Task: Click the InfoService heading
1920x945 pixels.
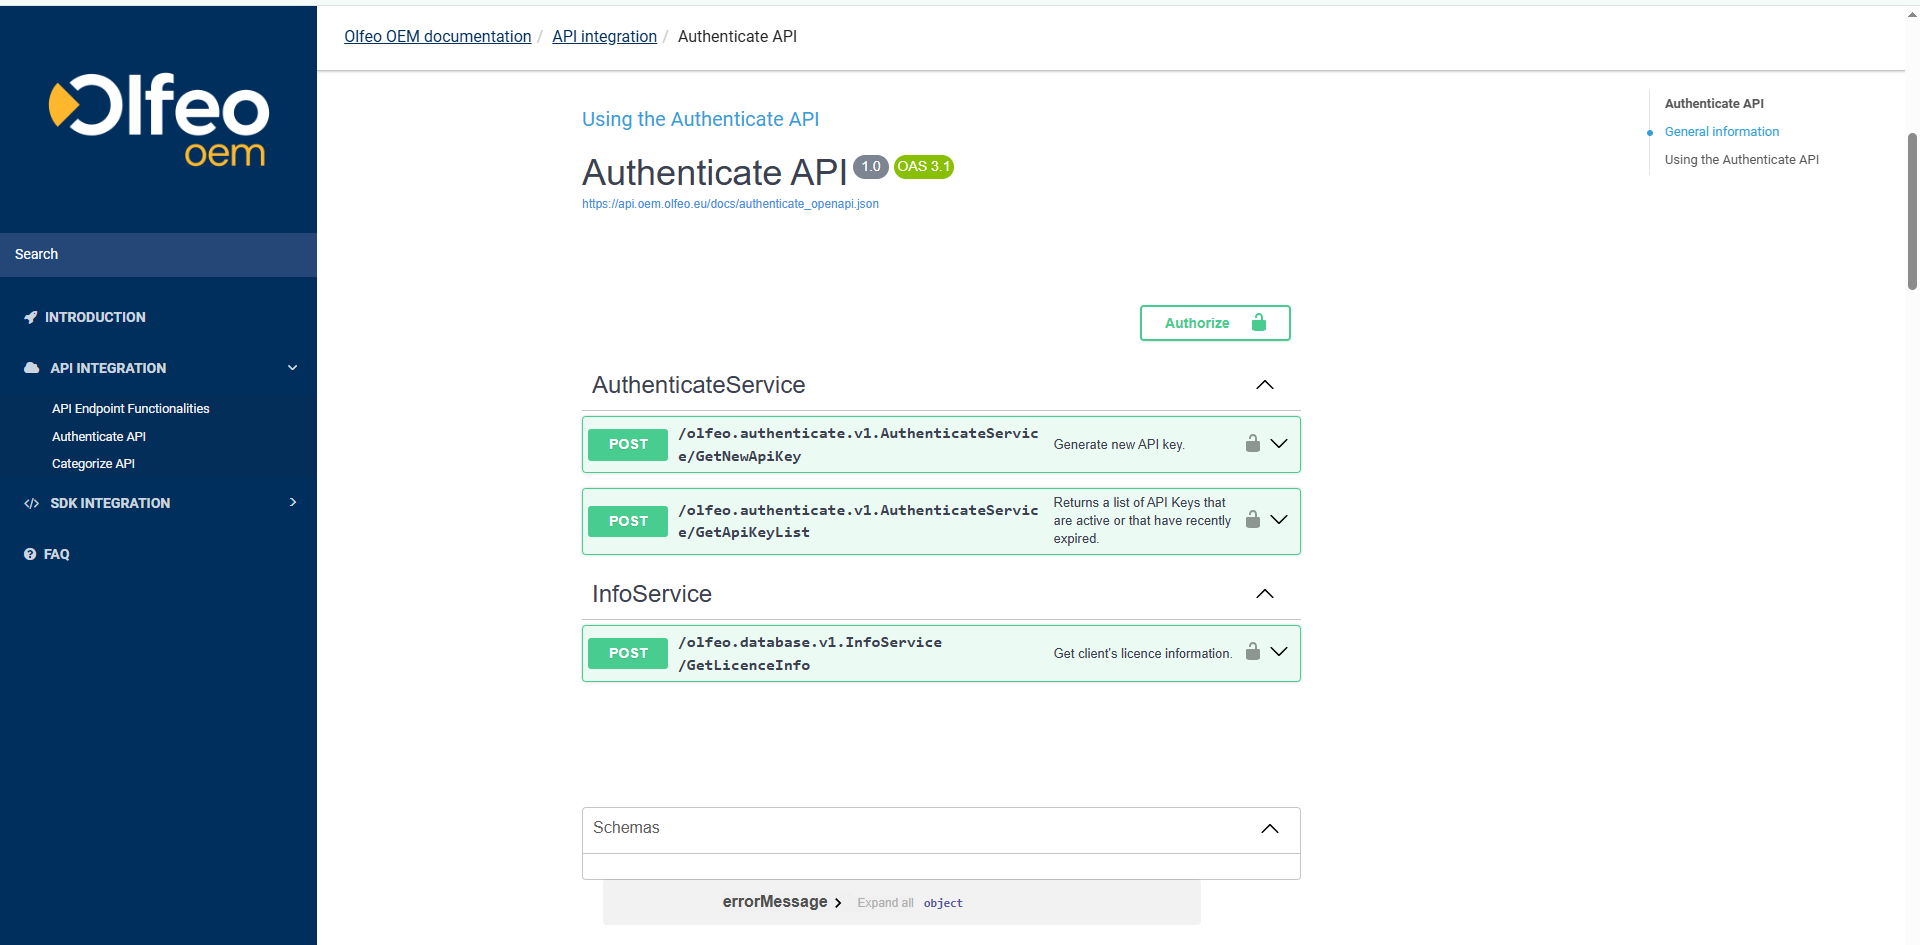Action: point(652,594)
